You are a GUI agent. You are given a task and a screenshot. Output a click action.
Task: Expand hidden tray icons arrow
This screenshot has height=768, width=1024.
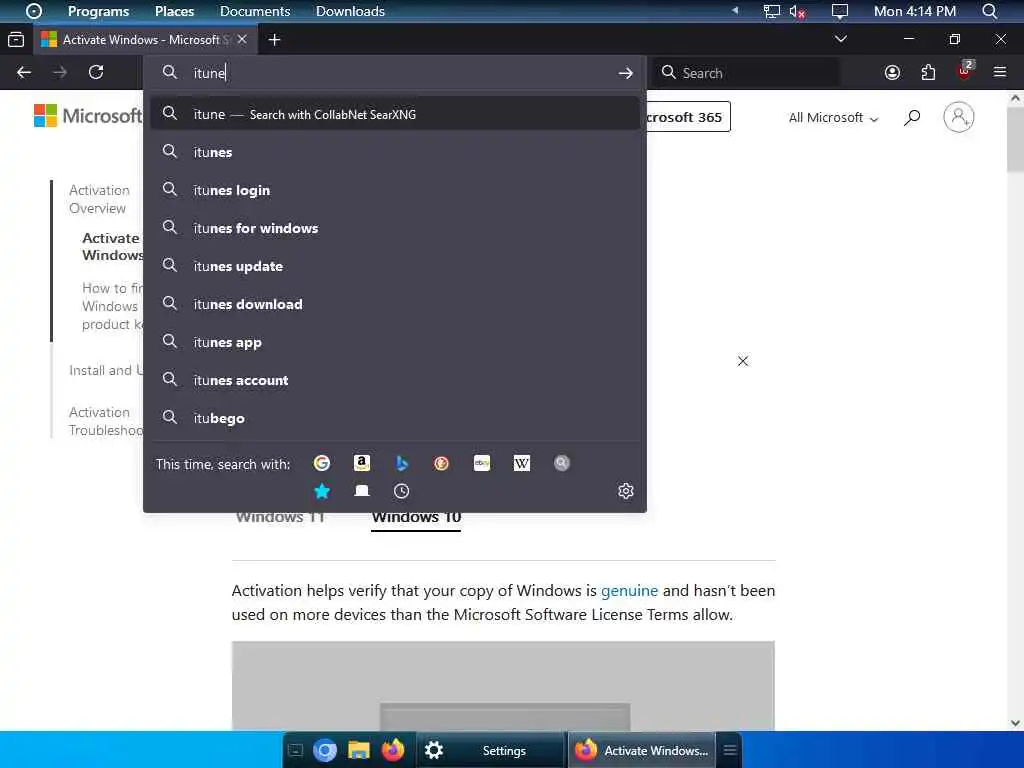[735, 11]
